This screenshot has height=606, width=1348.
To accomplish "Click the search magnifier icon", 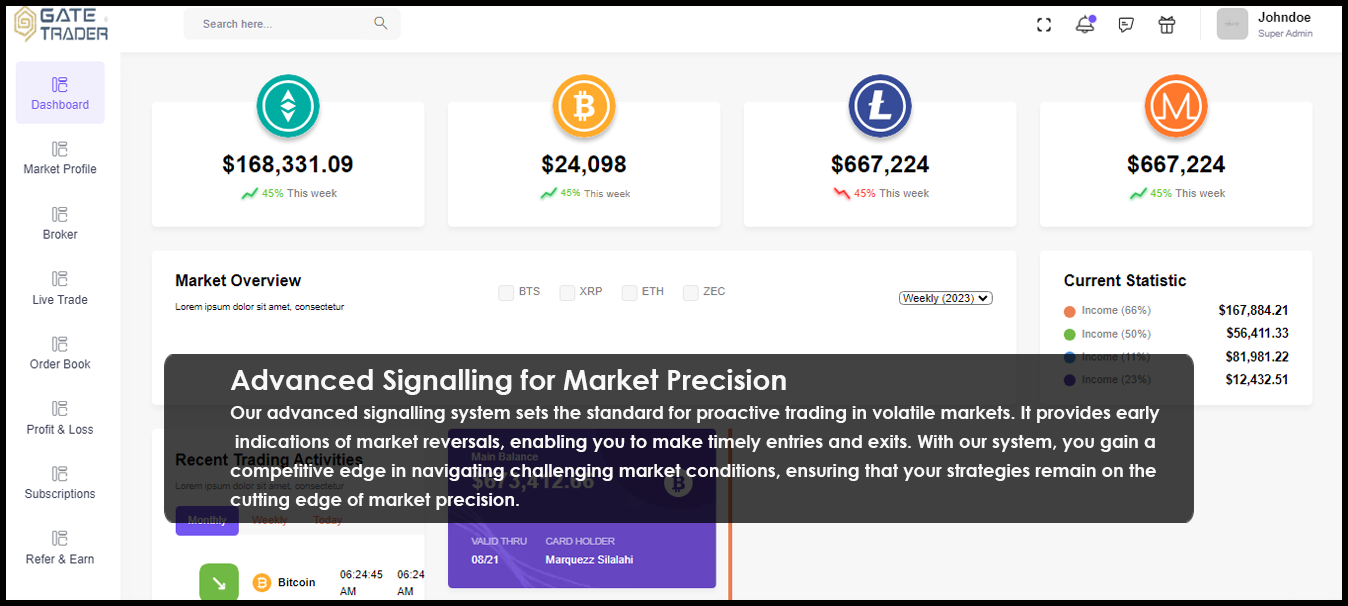I will point(381,23).
